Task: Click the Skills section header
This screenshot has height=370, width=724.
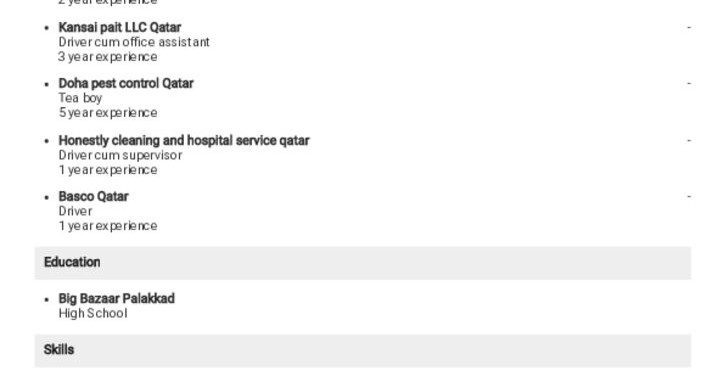Action: (x=363, y=351)
